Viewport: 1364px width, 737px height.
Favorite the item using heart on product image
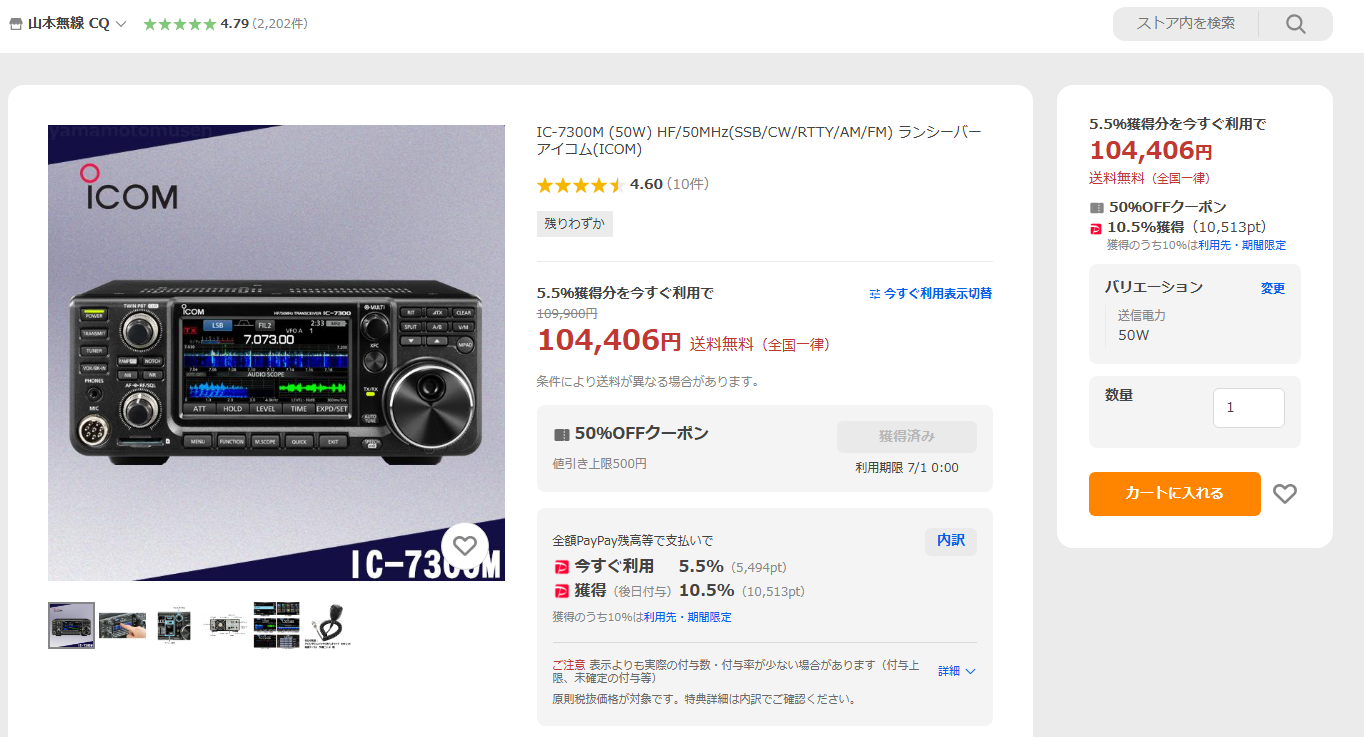click(464, 546)
